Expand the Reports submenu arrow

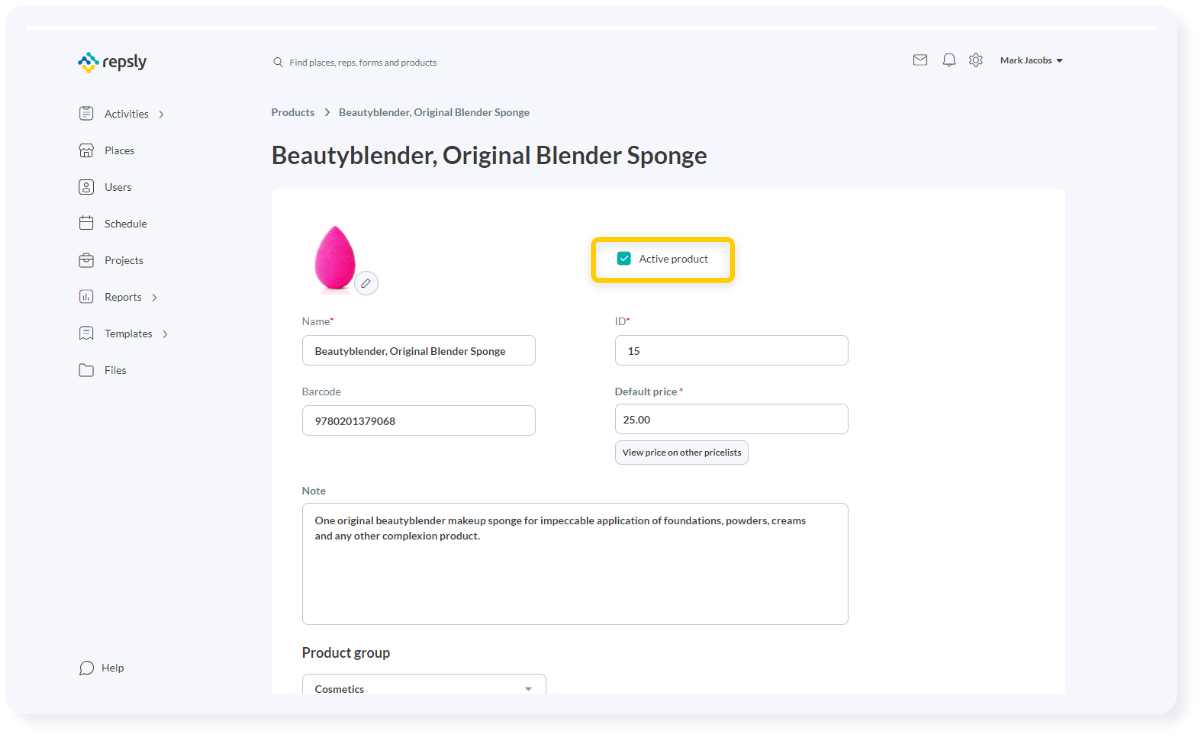155,297
